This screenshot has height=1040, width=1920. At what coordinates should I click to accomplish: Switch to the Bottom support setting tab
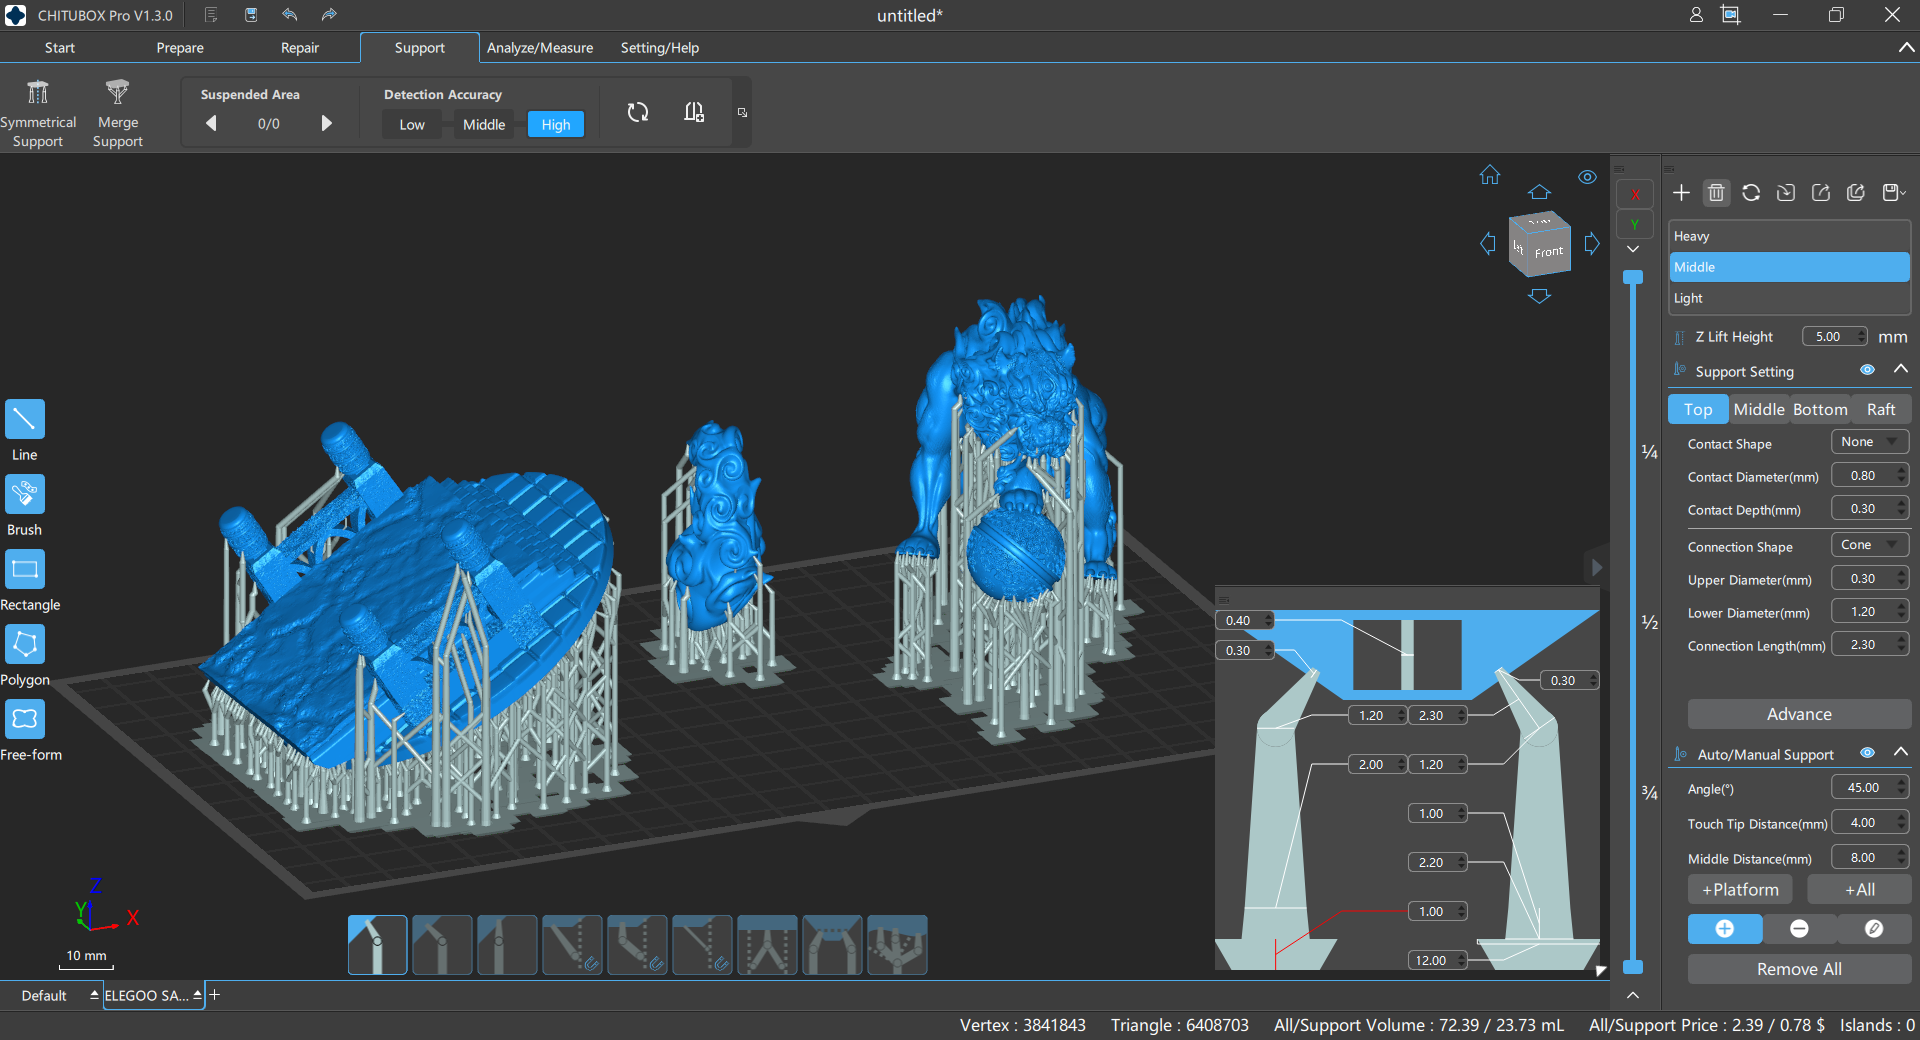tap(1820, 410)
